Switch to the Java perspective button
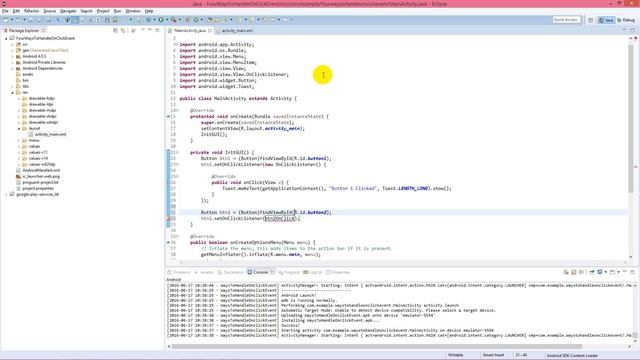 606,20
